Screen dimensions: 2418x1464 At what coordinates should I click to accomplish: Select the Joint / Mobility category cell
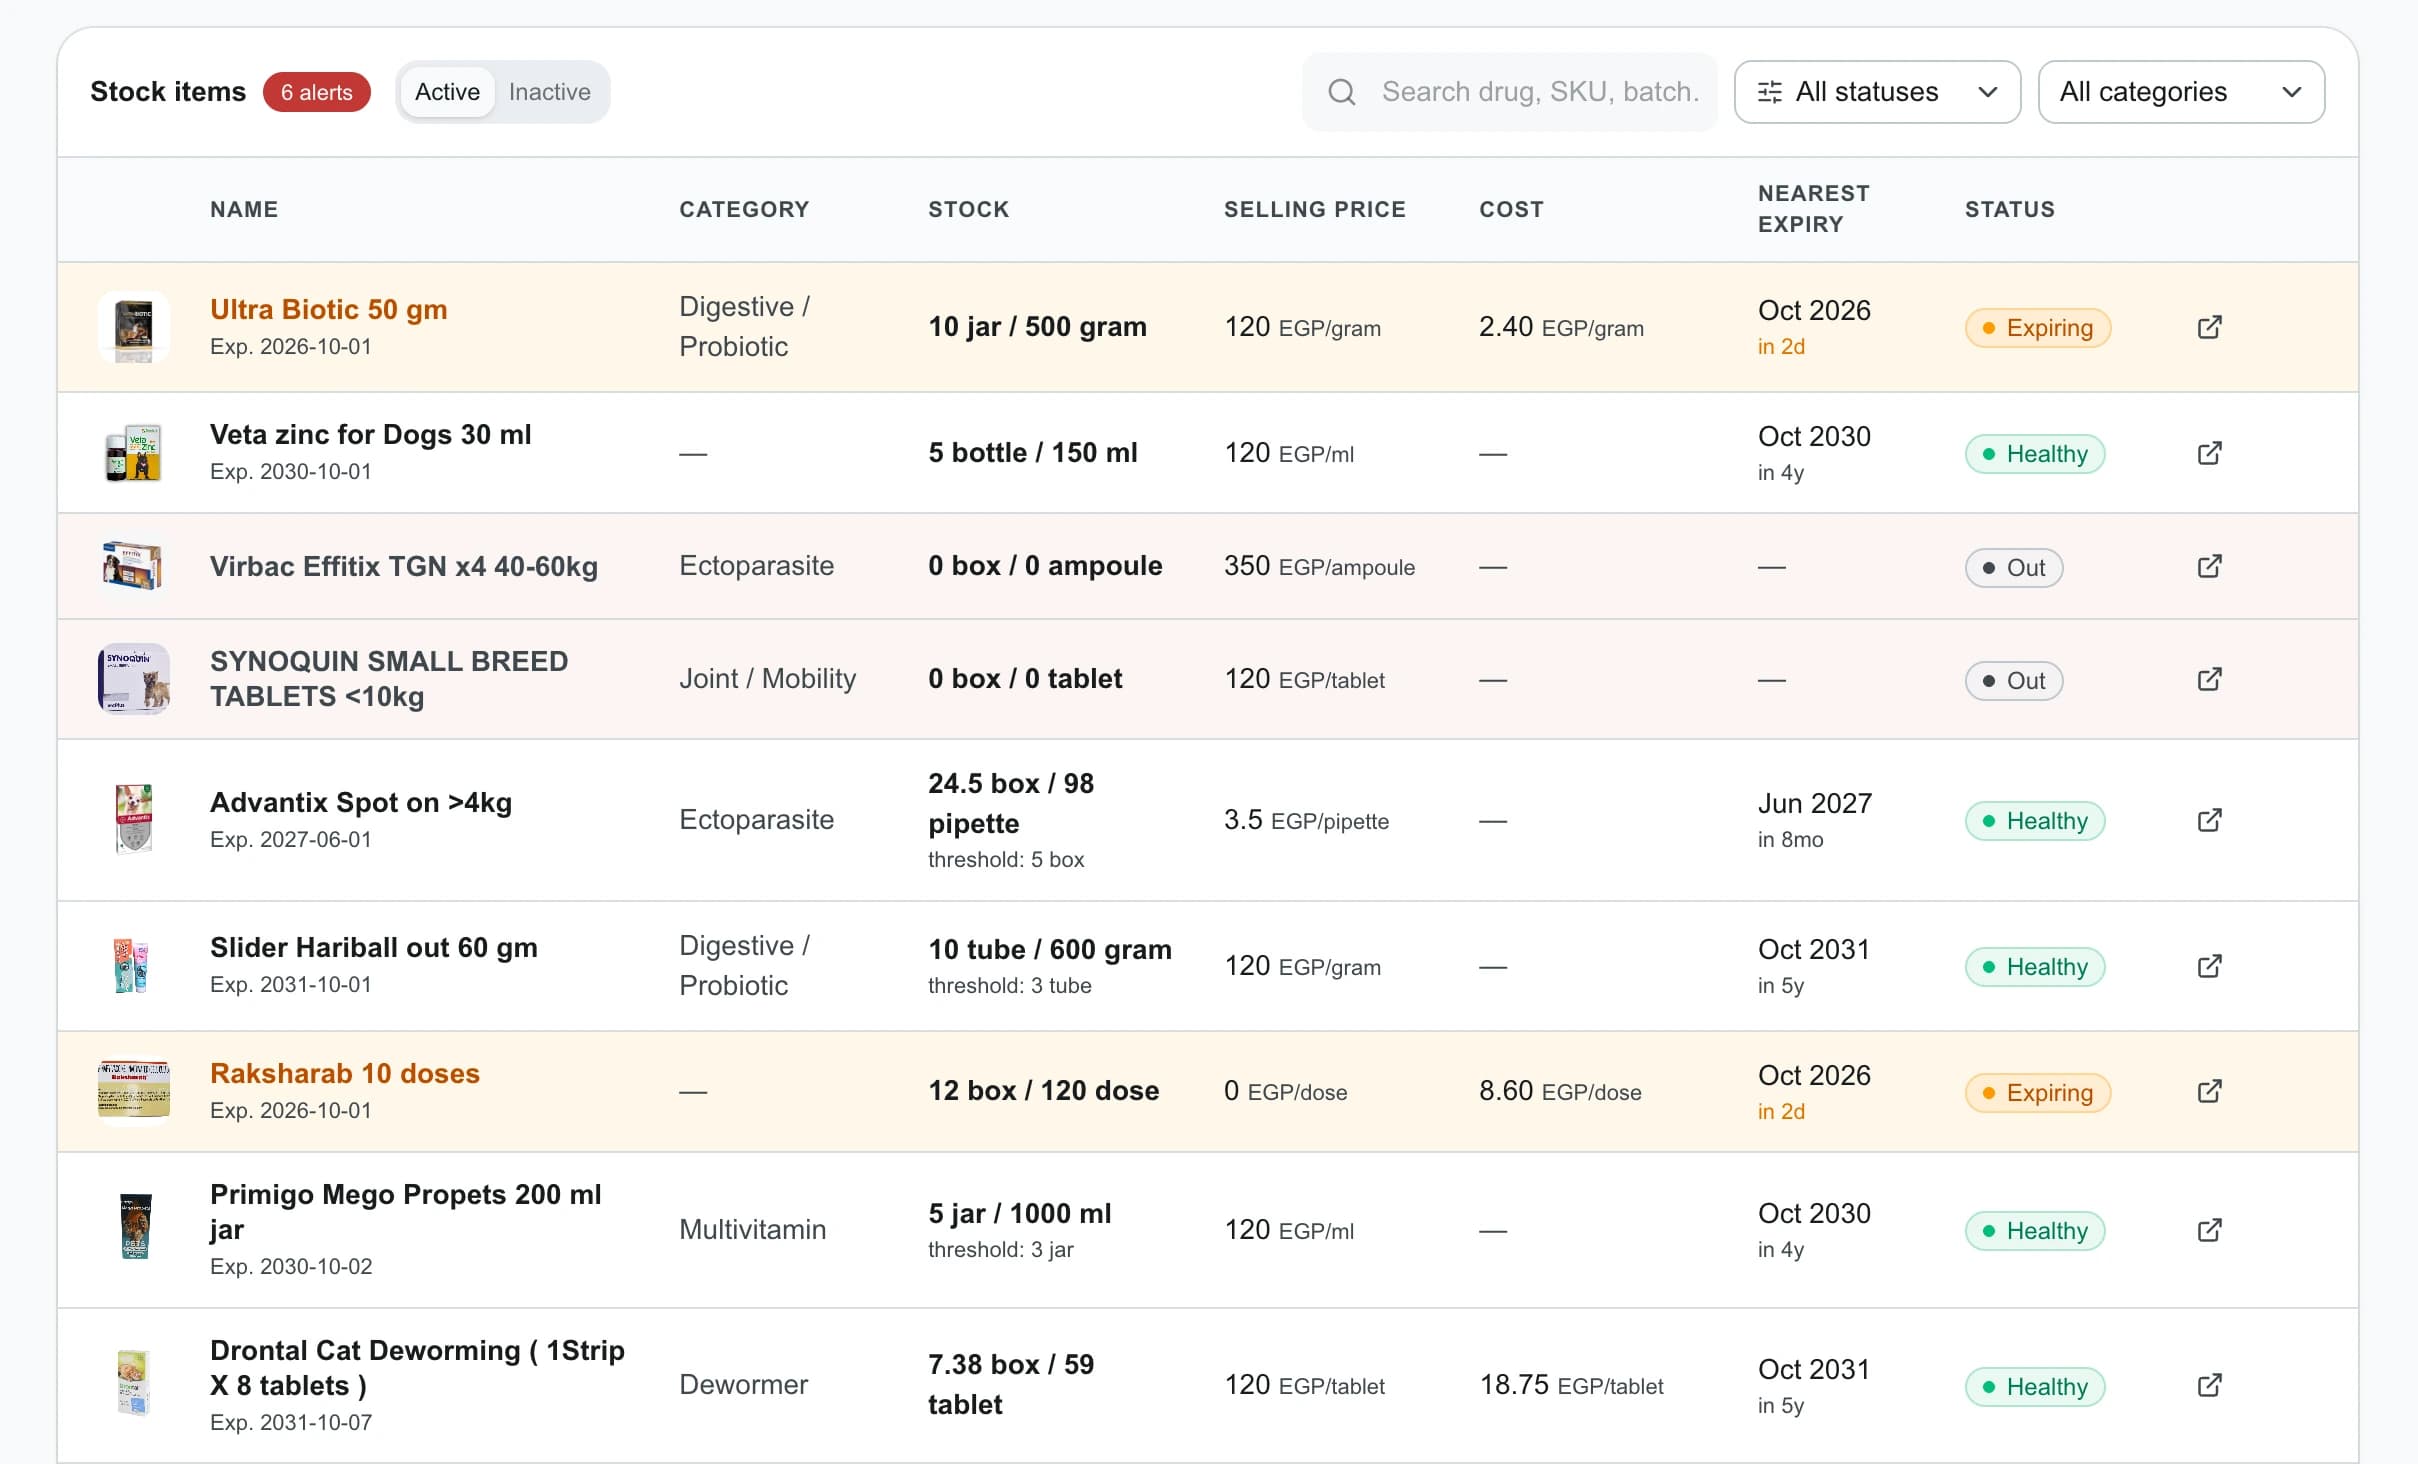coord(767,678)
